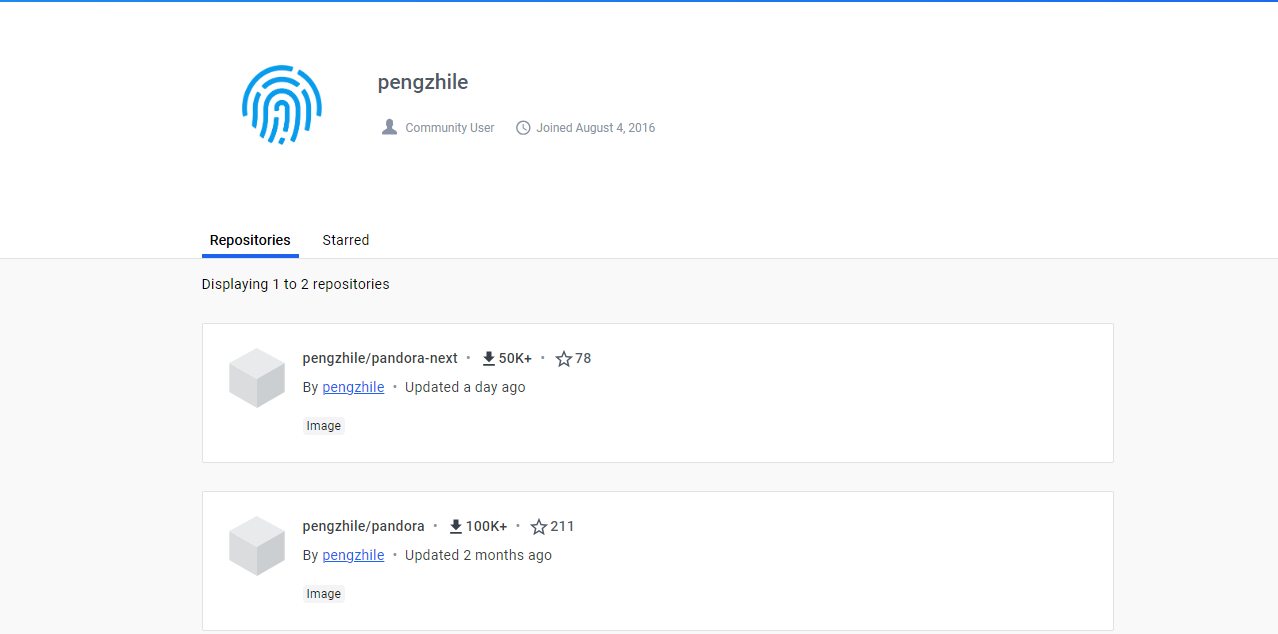Viewport: 1278px width, 634px height.
Task: Click the pandora-next repository cube thumbnail
Action: [256, 378]
